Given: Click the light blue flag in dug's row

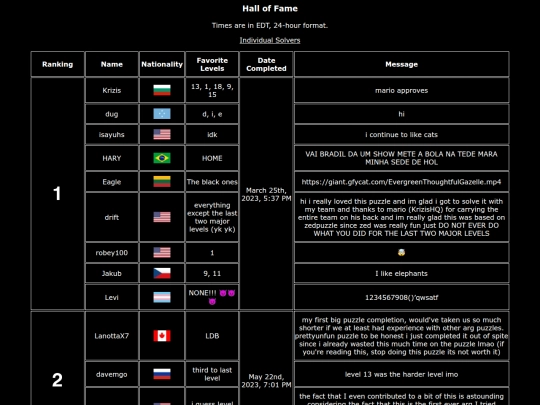Looking at the screenshot, I should 162,114.
